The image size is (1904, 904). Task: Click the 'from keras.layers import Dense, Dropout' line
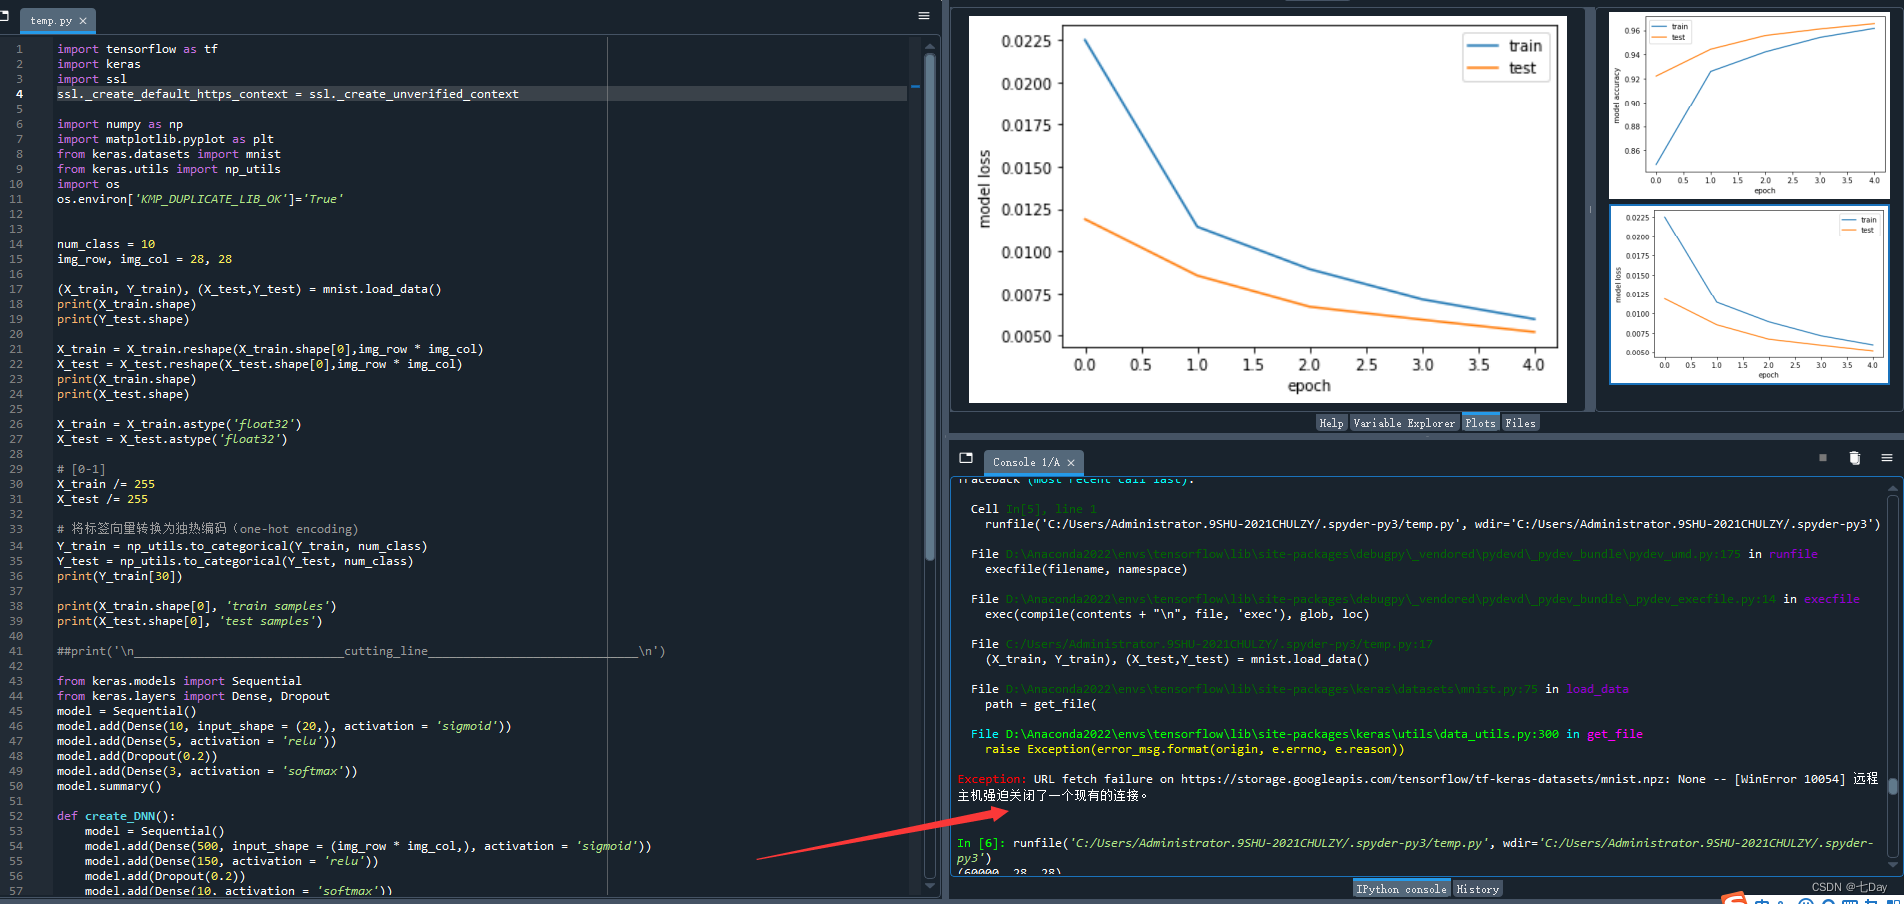[193, 696]
